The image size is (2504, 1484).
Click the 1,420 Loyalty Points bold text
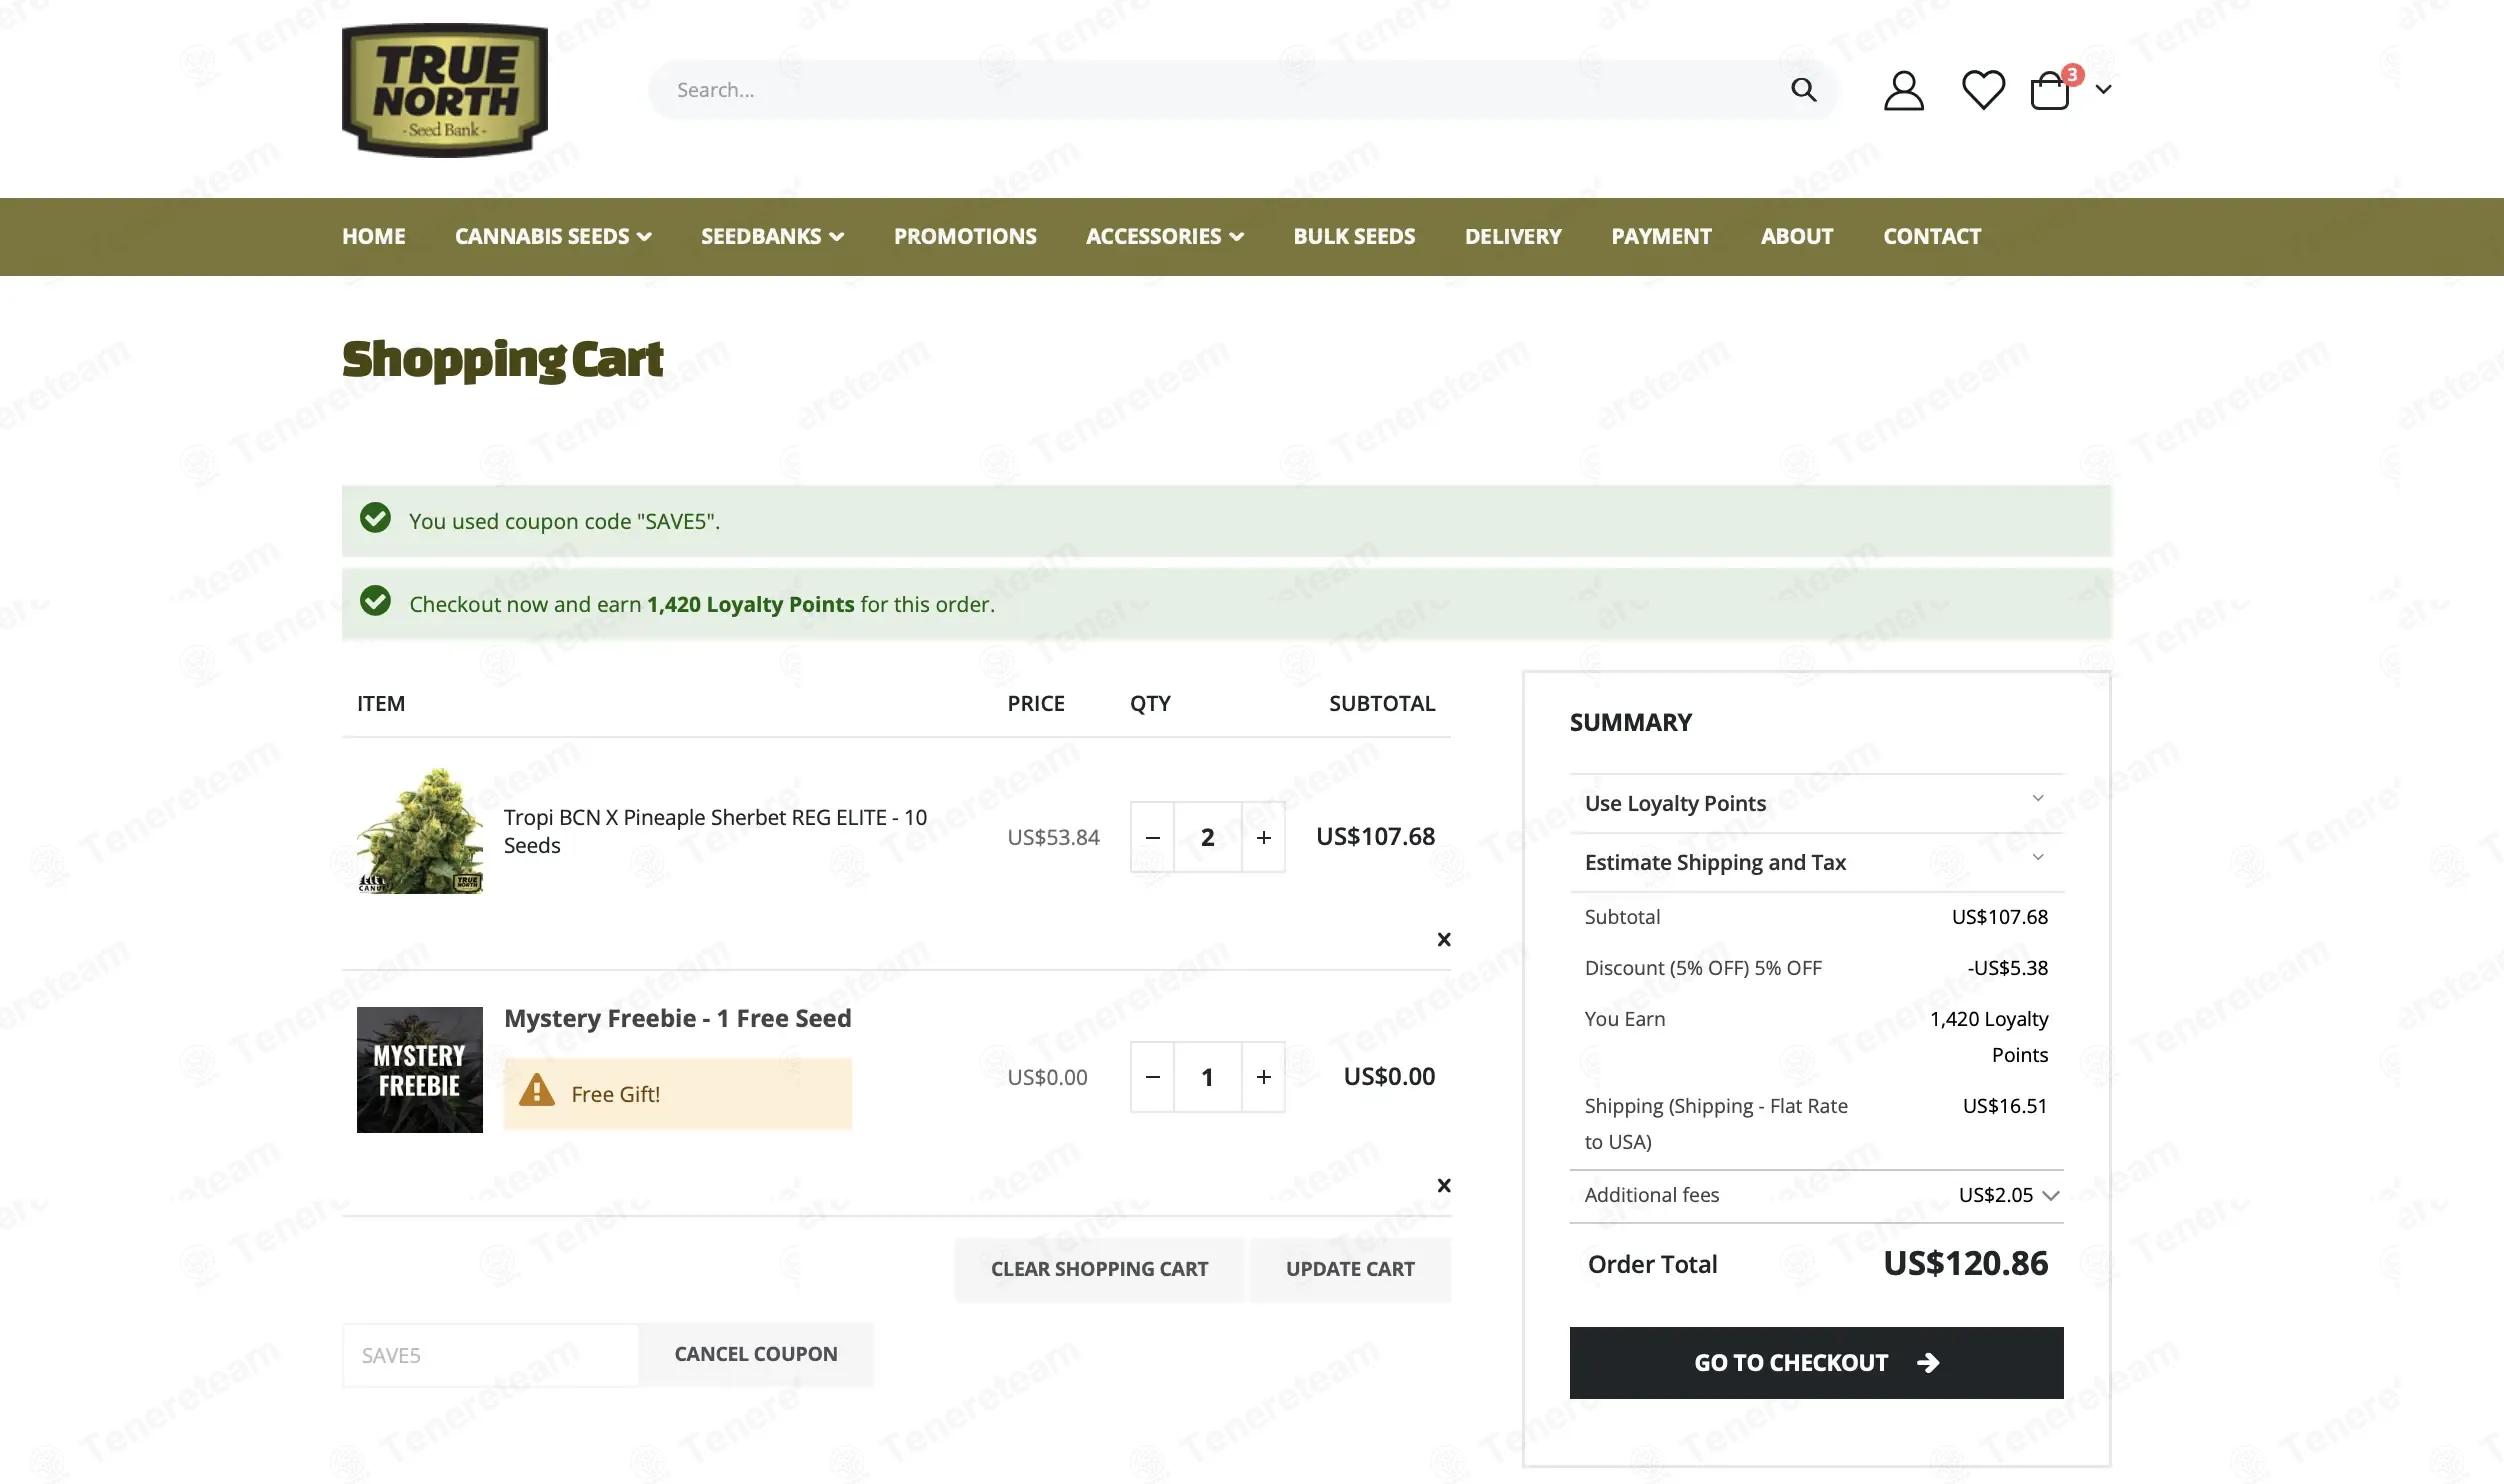point(750,604)
